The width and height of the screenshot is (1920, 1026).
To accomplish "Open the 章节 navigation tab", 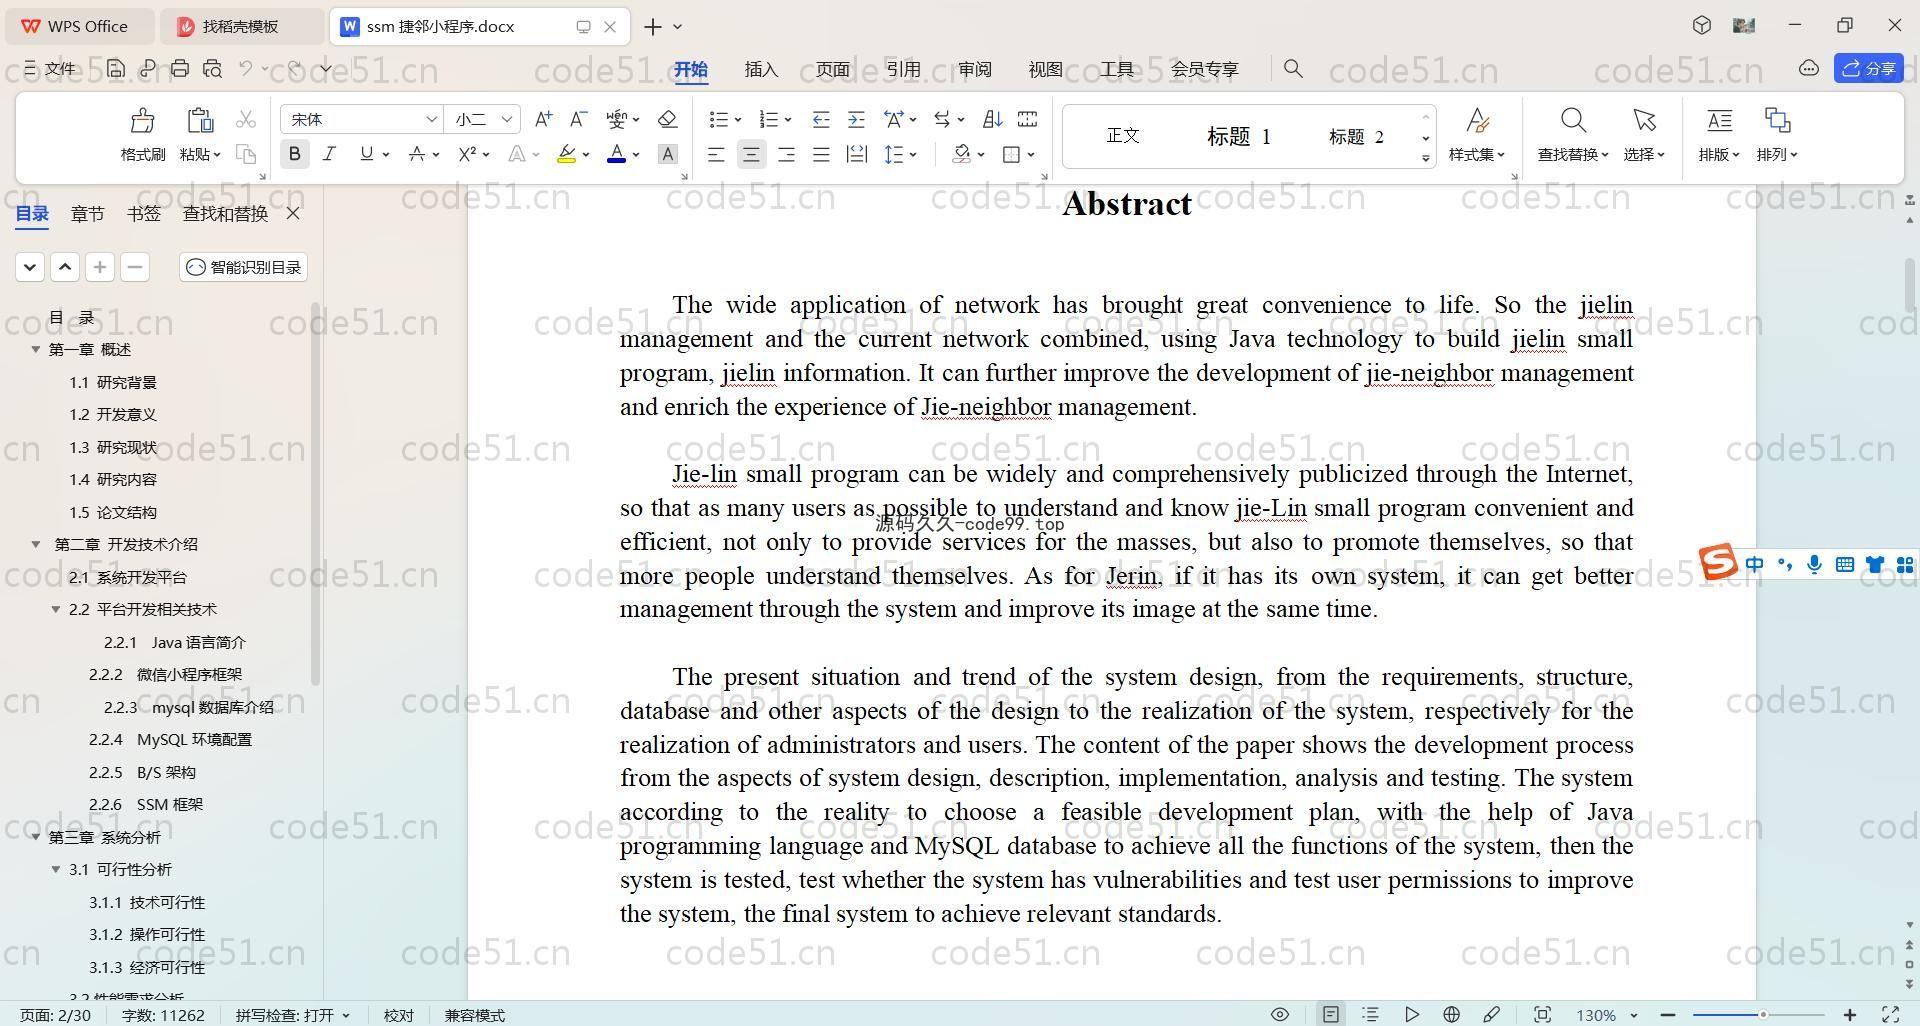I will click(x=87, y=213).
